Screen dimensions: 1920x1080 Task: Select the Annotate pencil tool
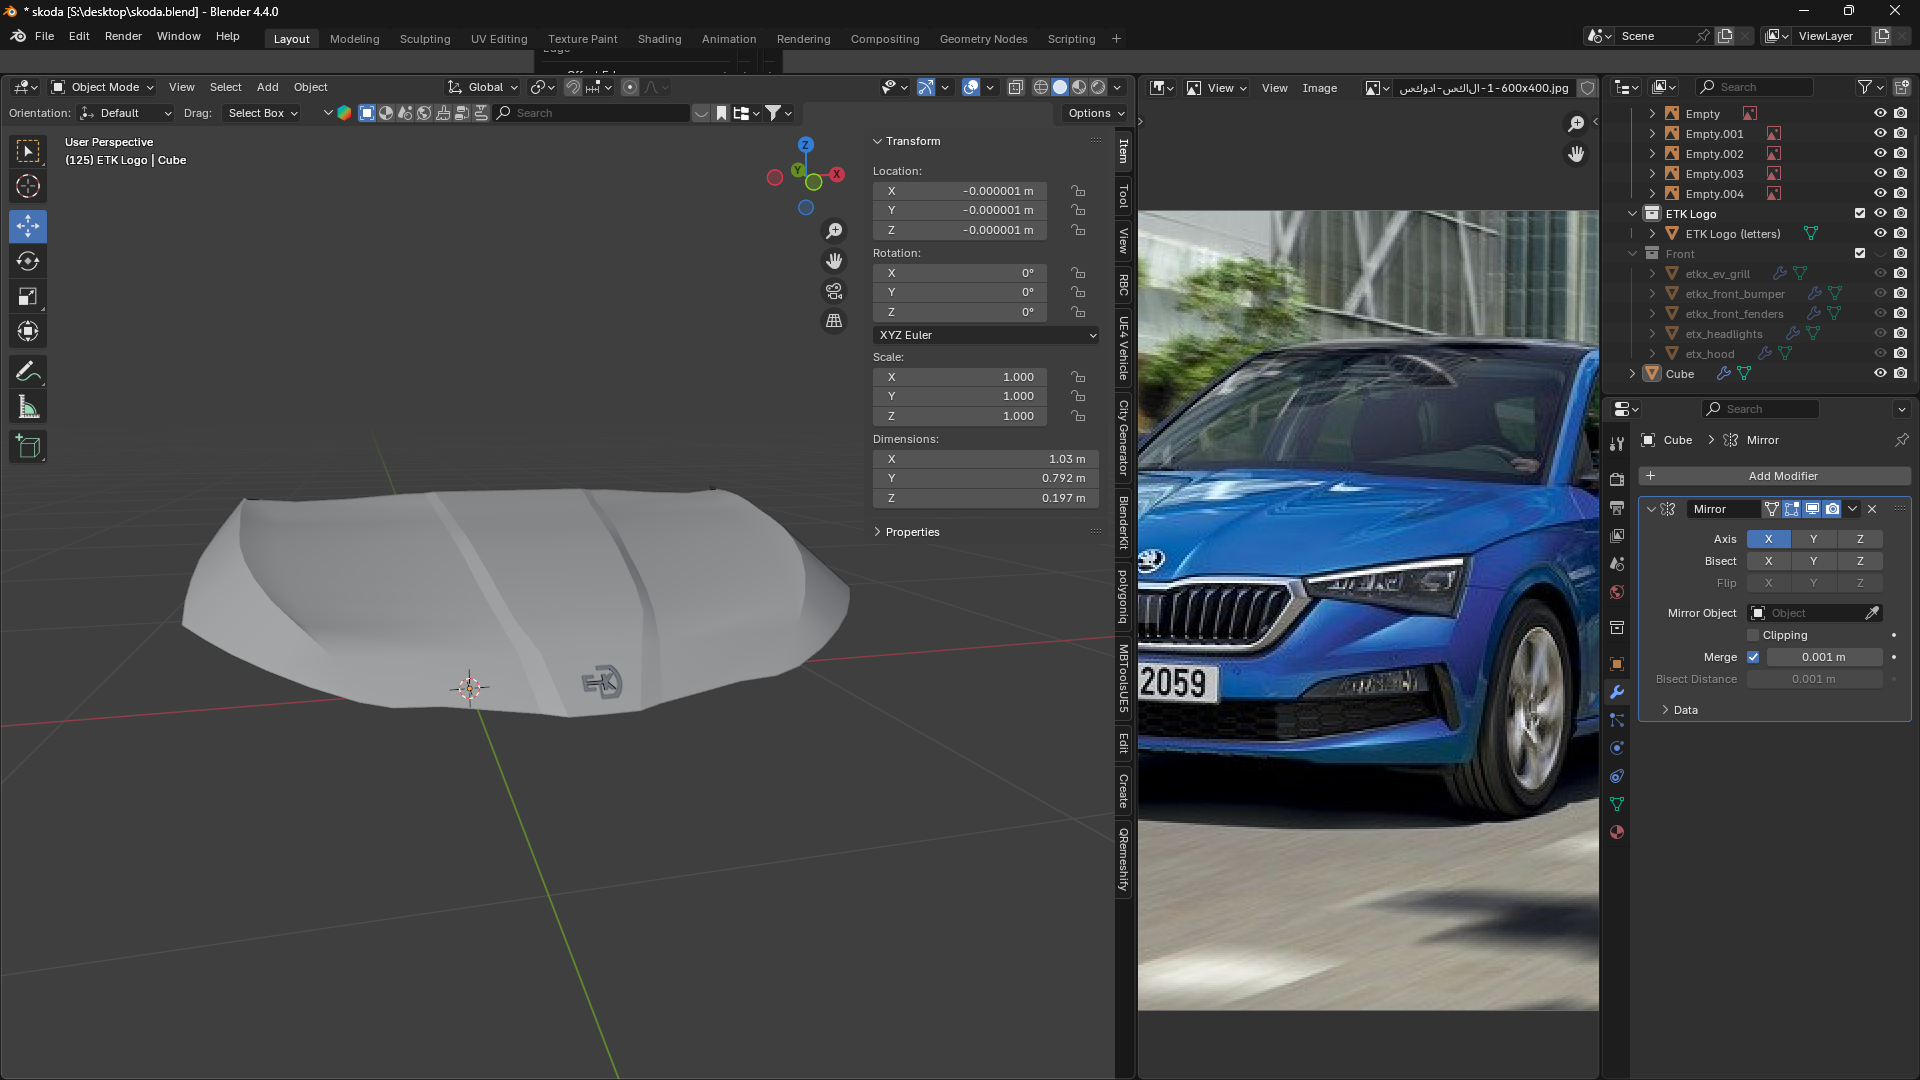pos(28,372)
